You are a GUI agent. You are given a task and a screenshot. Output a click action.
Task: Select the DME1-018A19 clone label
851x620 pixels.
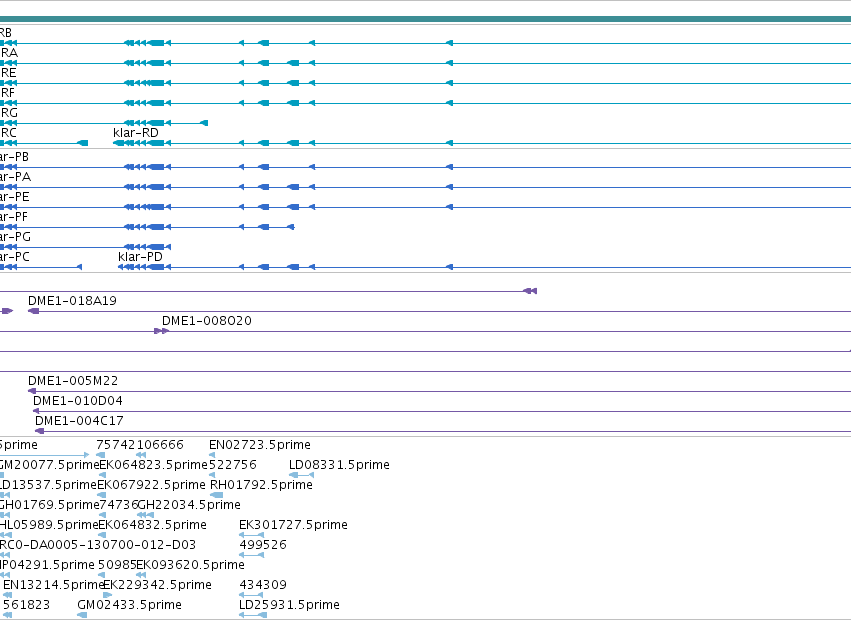tap(72, 301)
